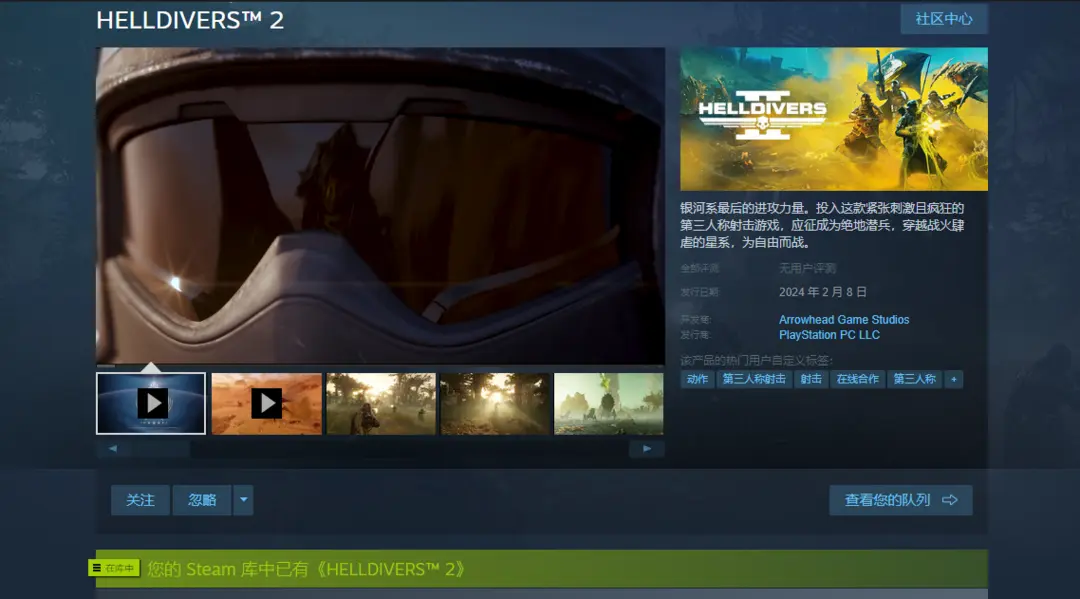
Task: Click the 忽略 ignore button
Action: (202, 500)
